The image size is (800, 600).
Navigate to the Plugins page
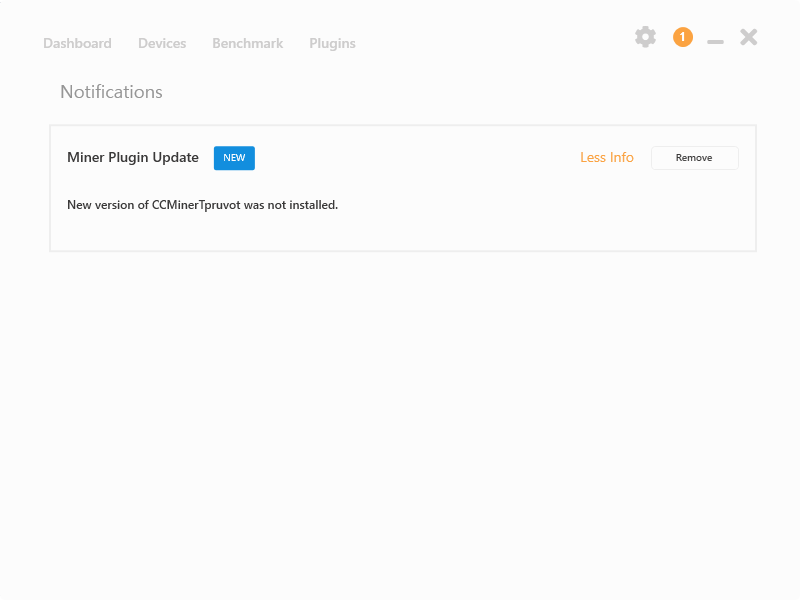tap(332, 43)
